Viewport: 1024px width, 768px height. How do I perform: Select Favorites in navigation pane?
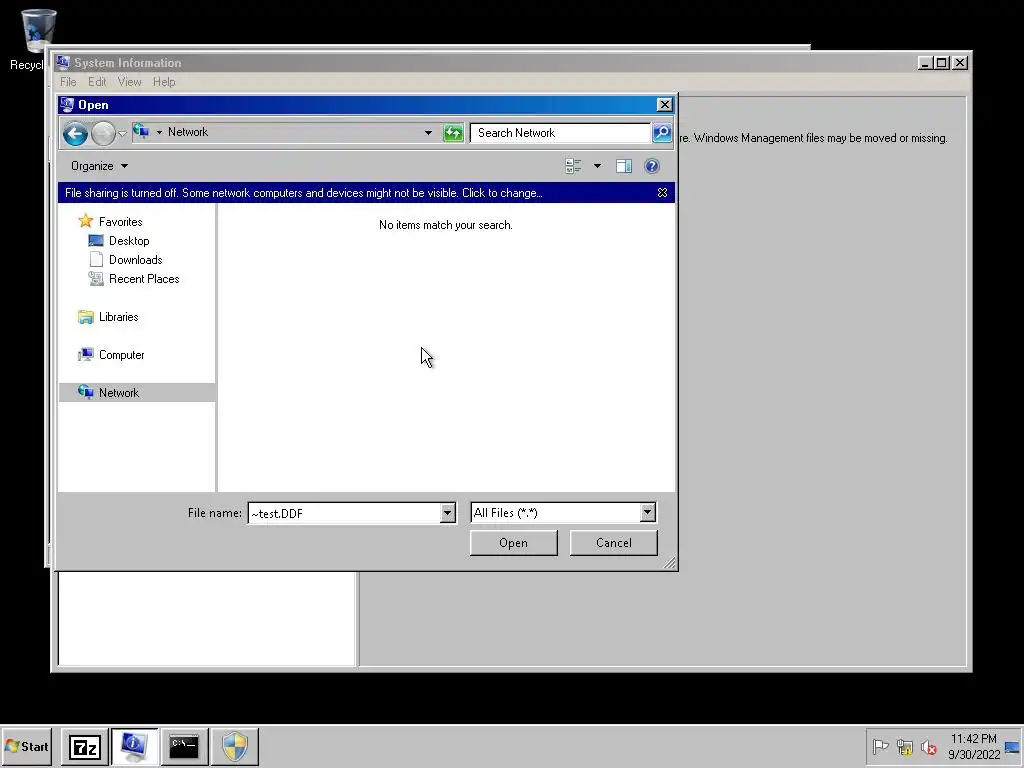pos(120,222)
